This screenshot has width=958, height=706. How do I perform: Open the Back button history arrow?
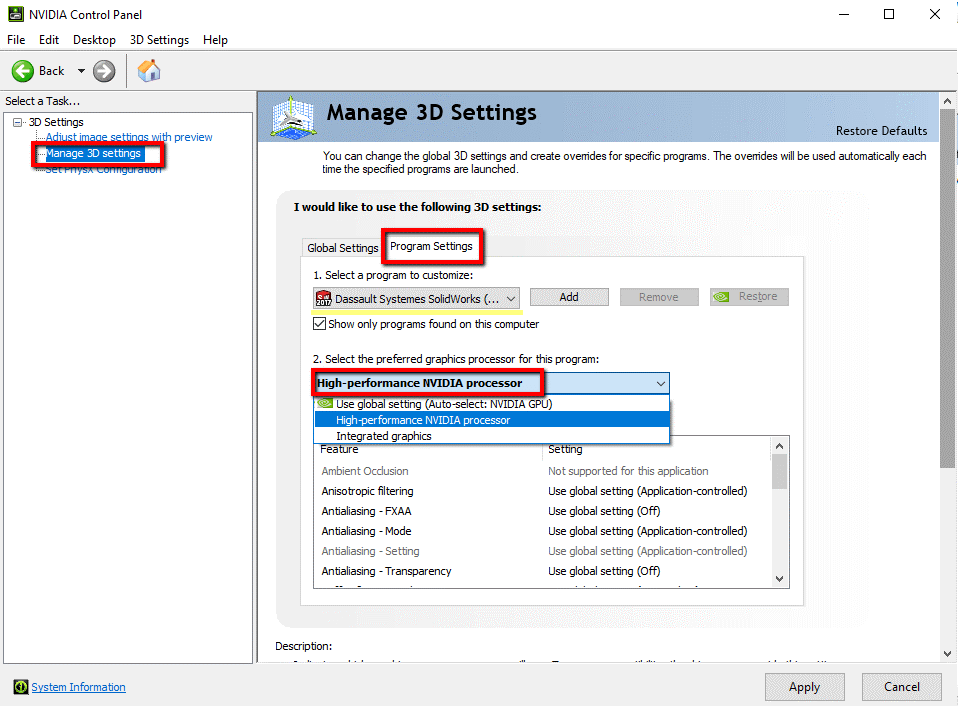81,71
